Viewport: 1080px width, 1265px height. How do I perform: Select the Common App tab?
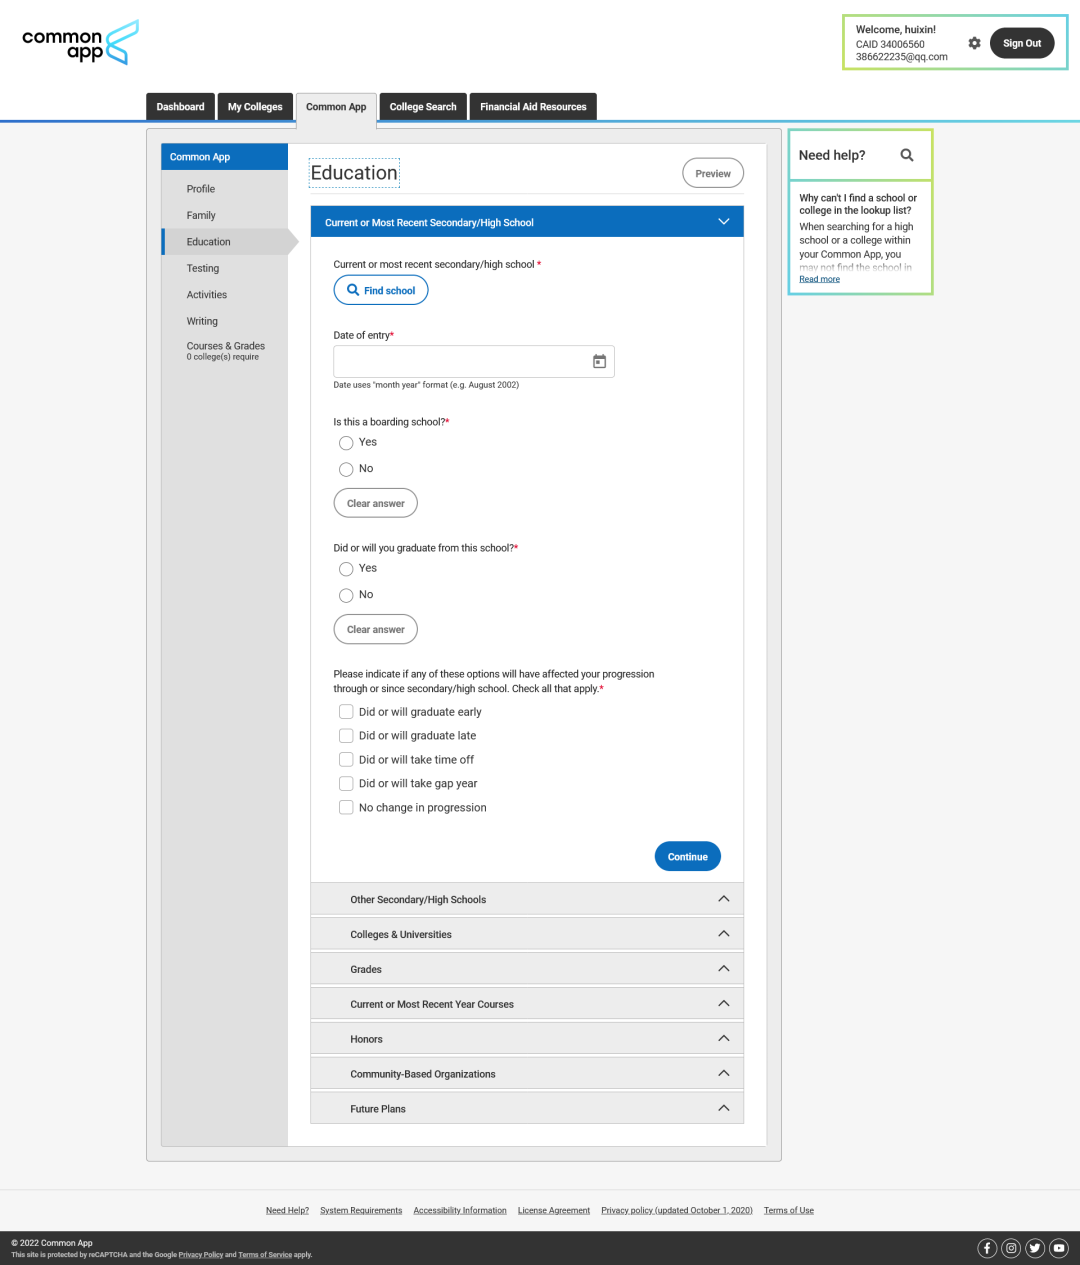click(336, 107)
